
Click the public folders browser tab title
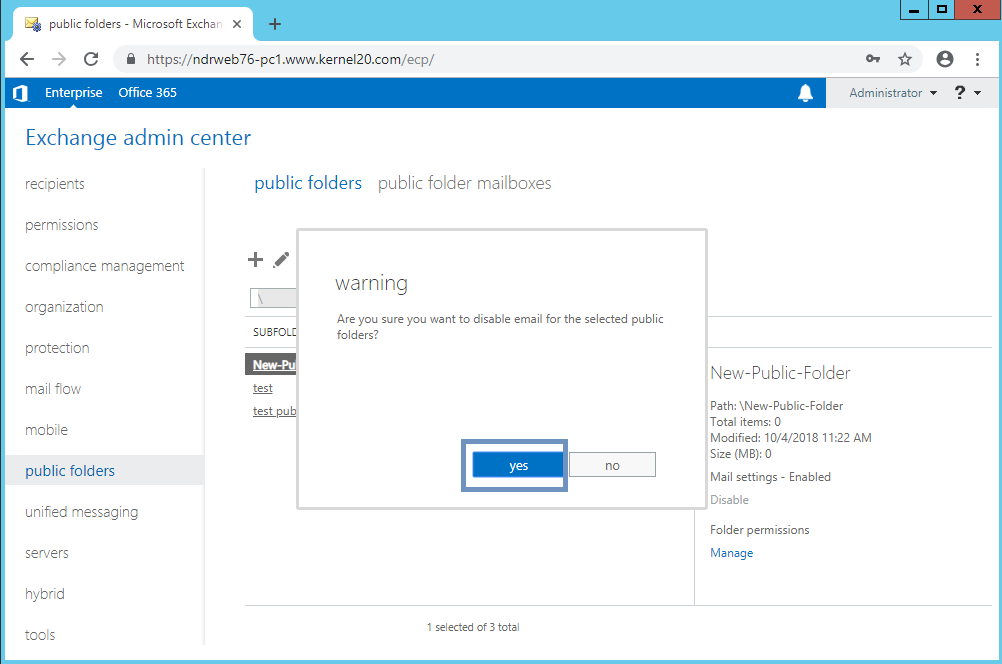tap(135, 24)
